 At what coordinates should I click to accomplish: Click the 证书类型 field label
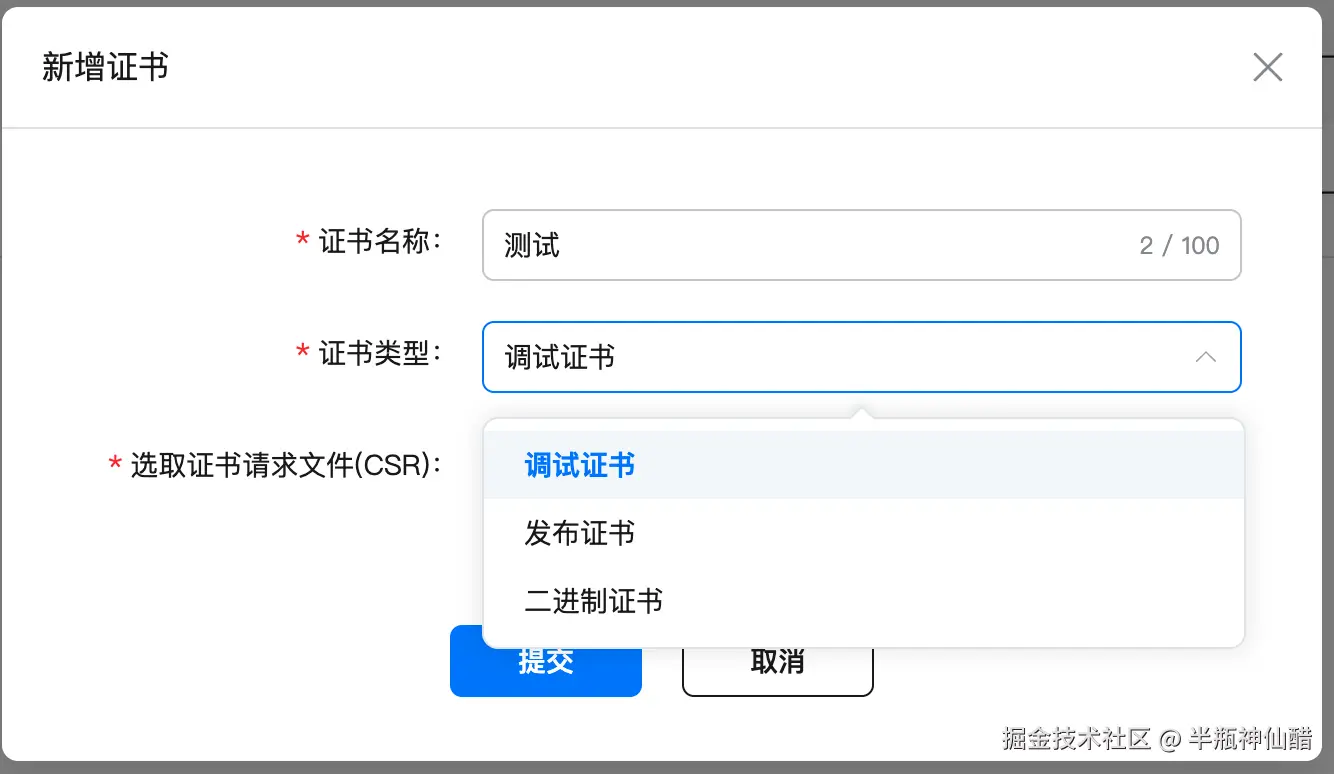coord(380,353)
